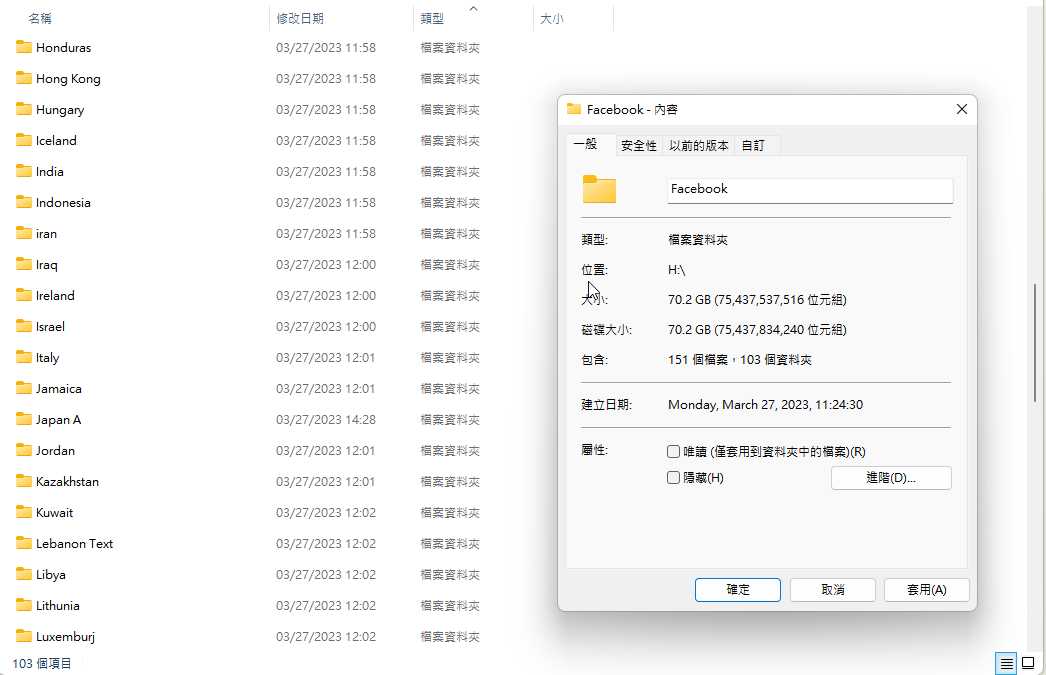Click the Japan A folder icon
The image size is (1046, 675).
click(24, 419)
